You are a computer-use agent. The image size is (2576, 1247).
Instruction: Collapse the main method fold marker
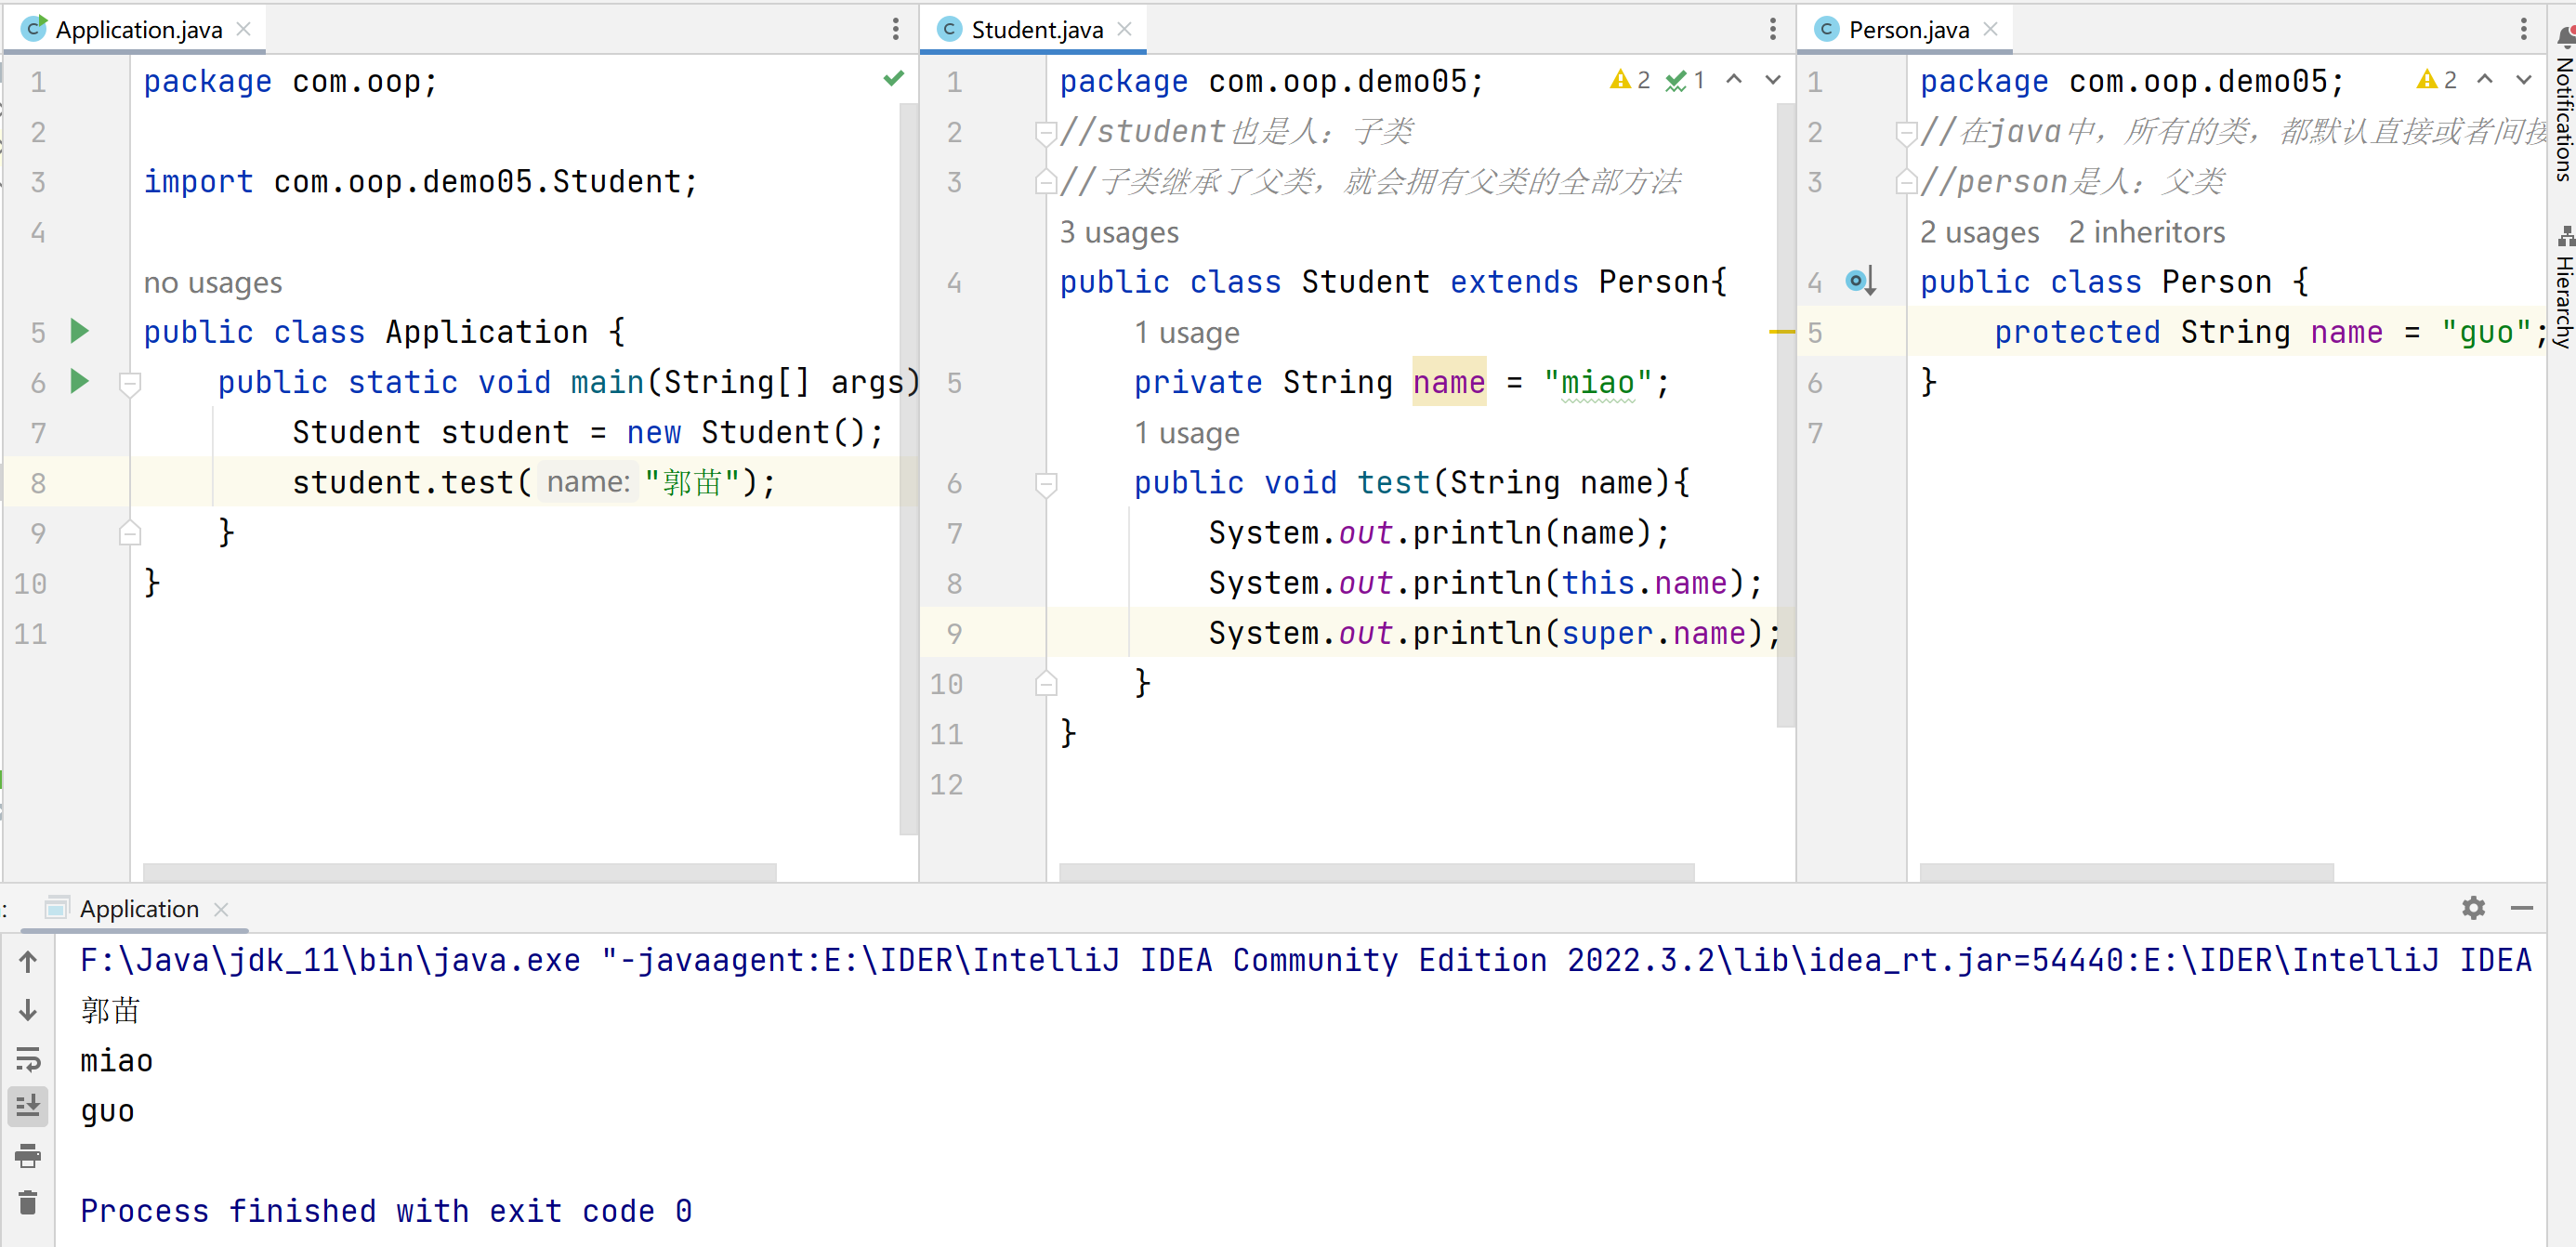click(130, 383)
